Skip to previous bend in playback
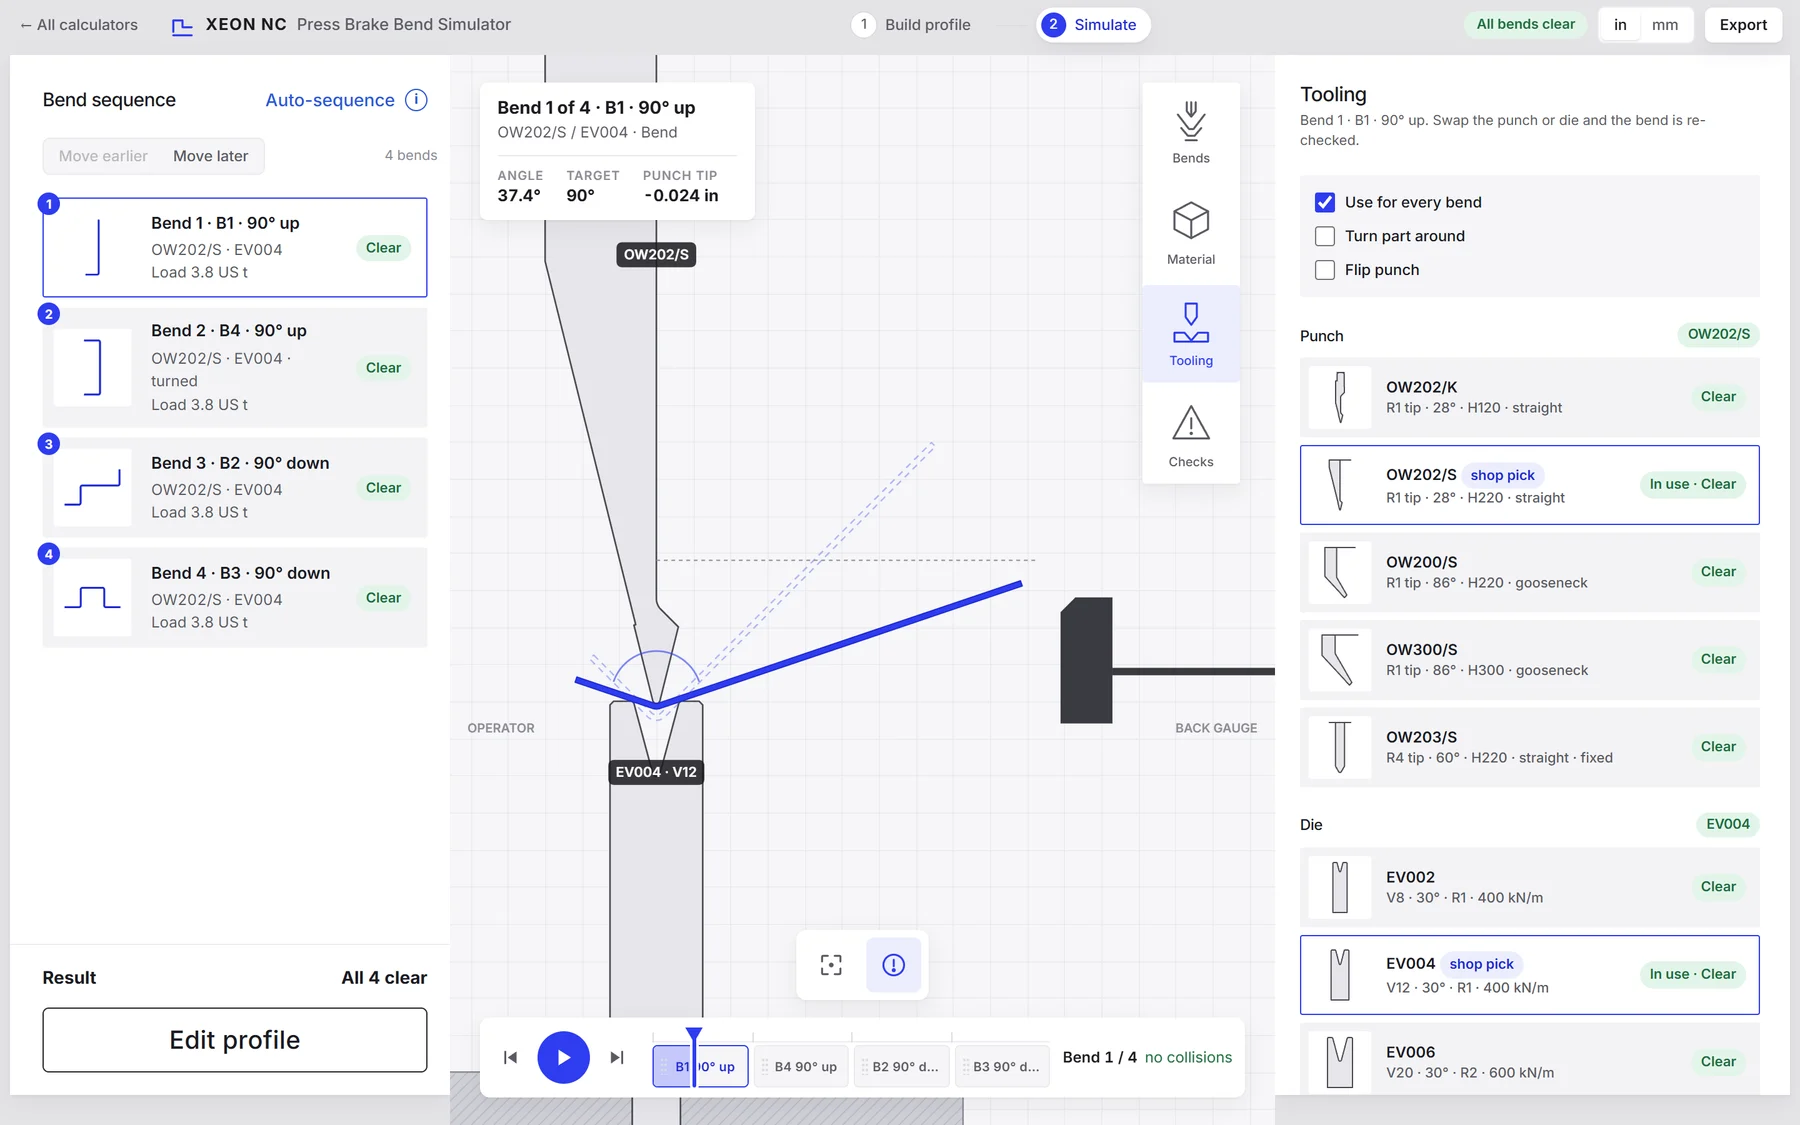The height and width of the screenshot is (1125, 1800). [x=510, y=1058]
